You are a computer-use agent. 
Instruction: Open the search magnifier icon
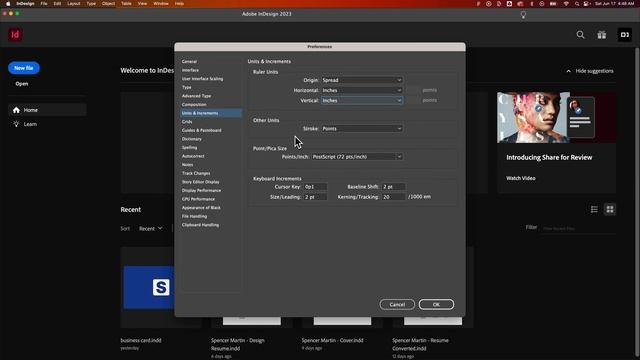580,35
